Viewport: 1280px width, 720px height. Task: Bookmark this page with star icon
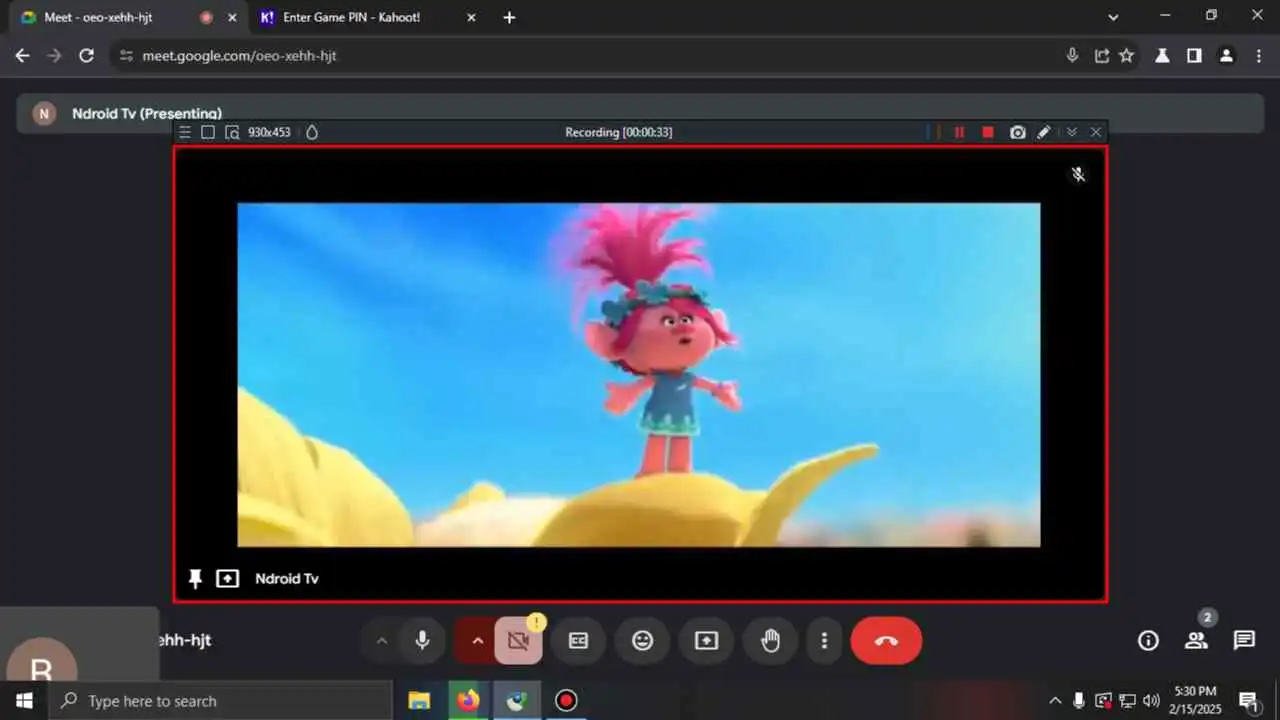point(1127,56)
